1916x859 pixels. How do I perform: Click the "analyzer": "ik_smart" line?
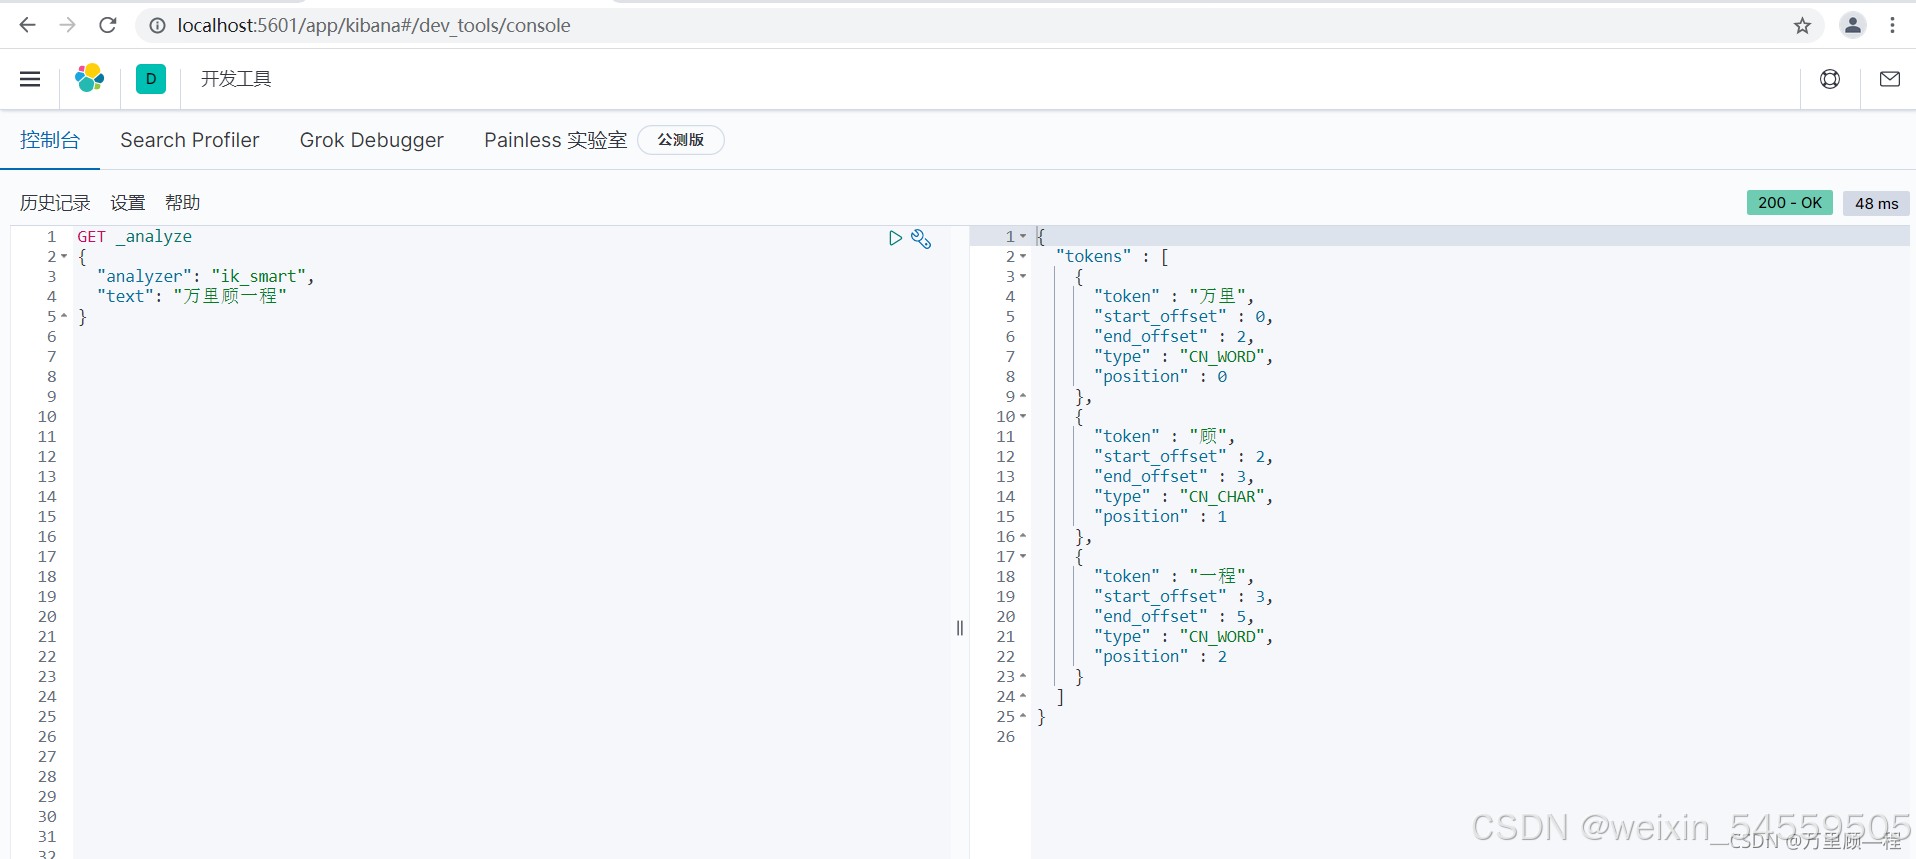coord(206,277)
